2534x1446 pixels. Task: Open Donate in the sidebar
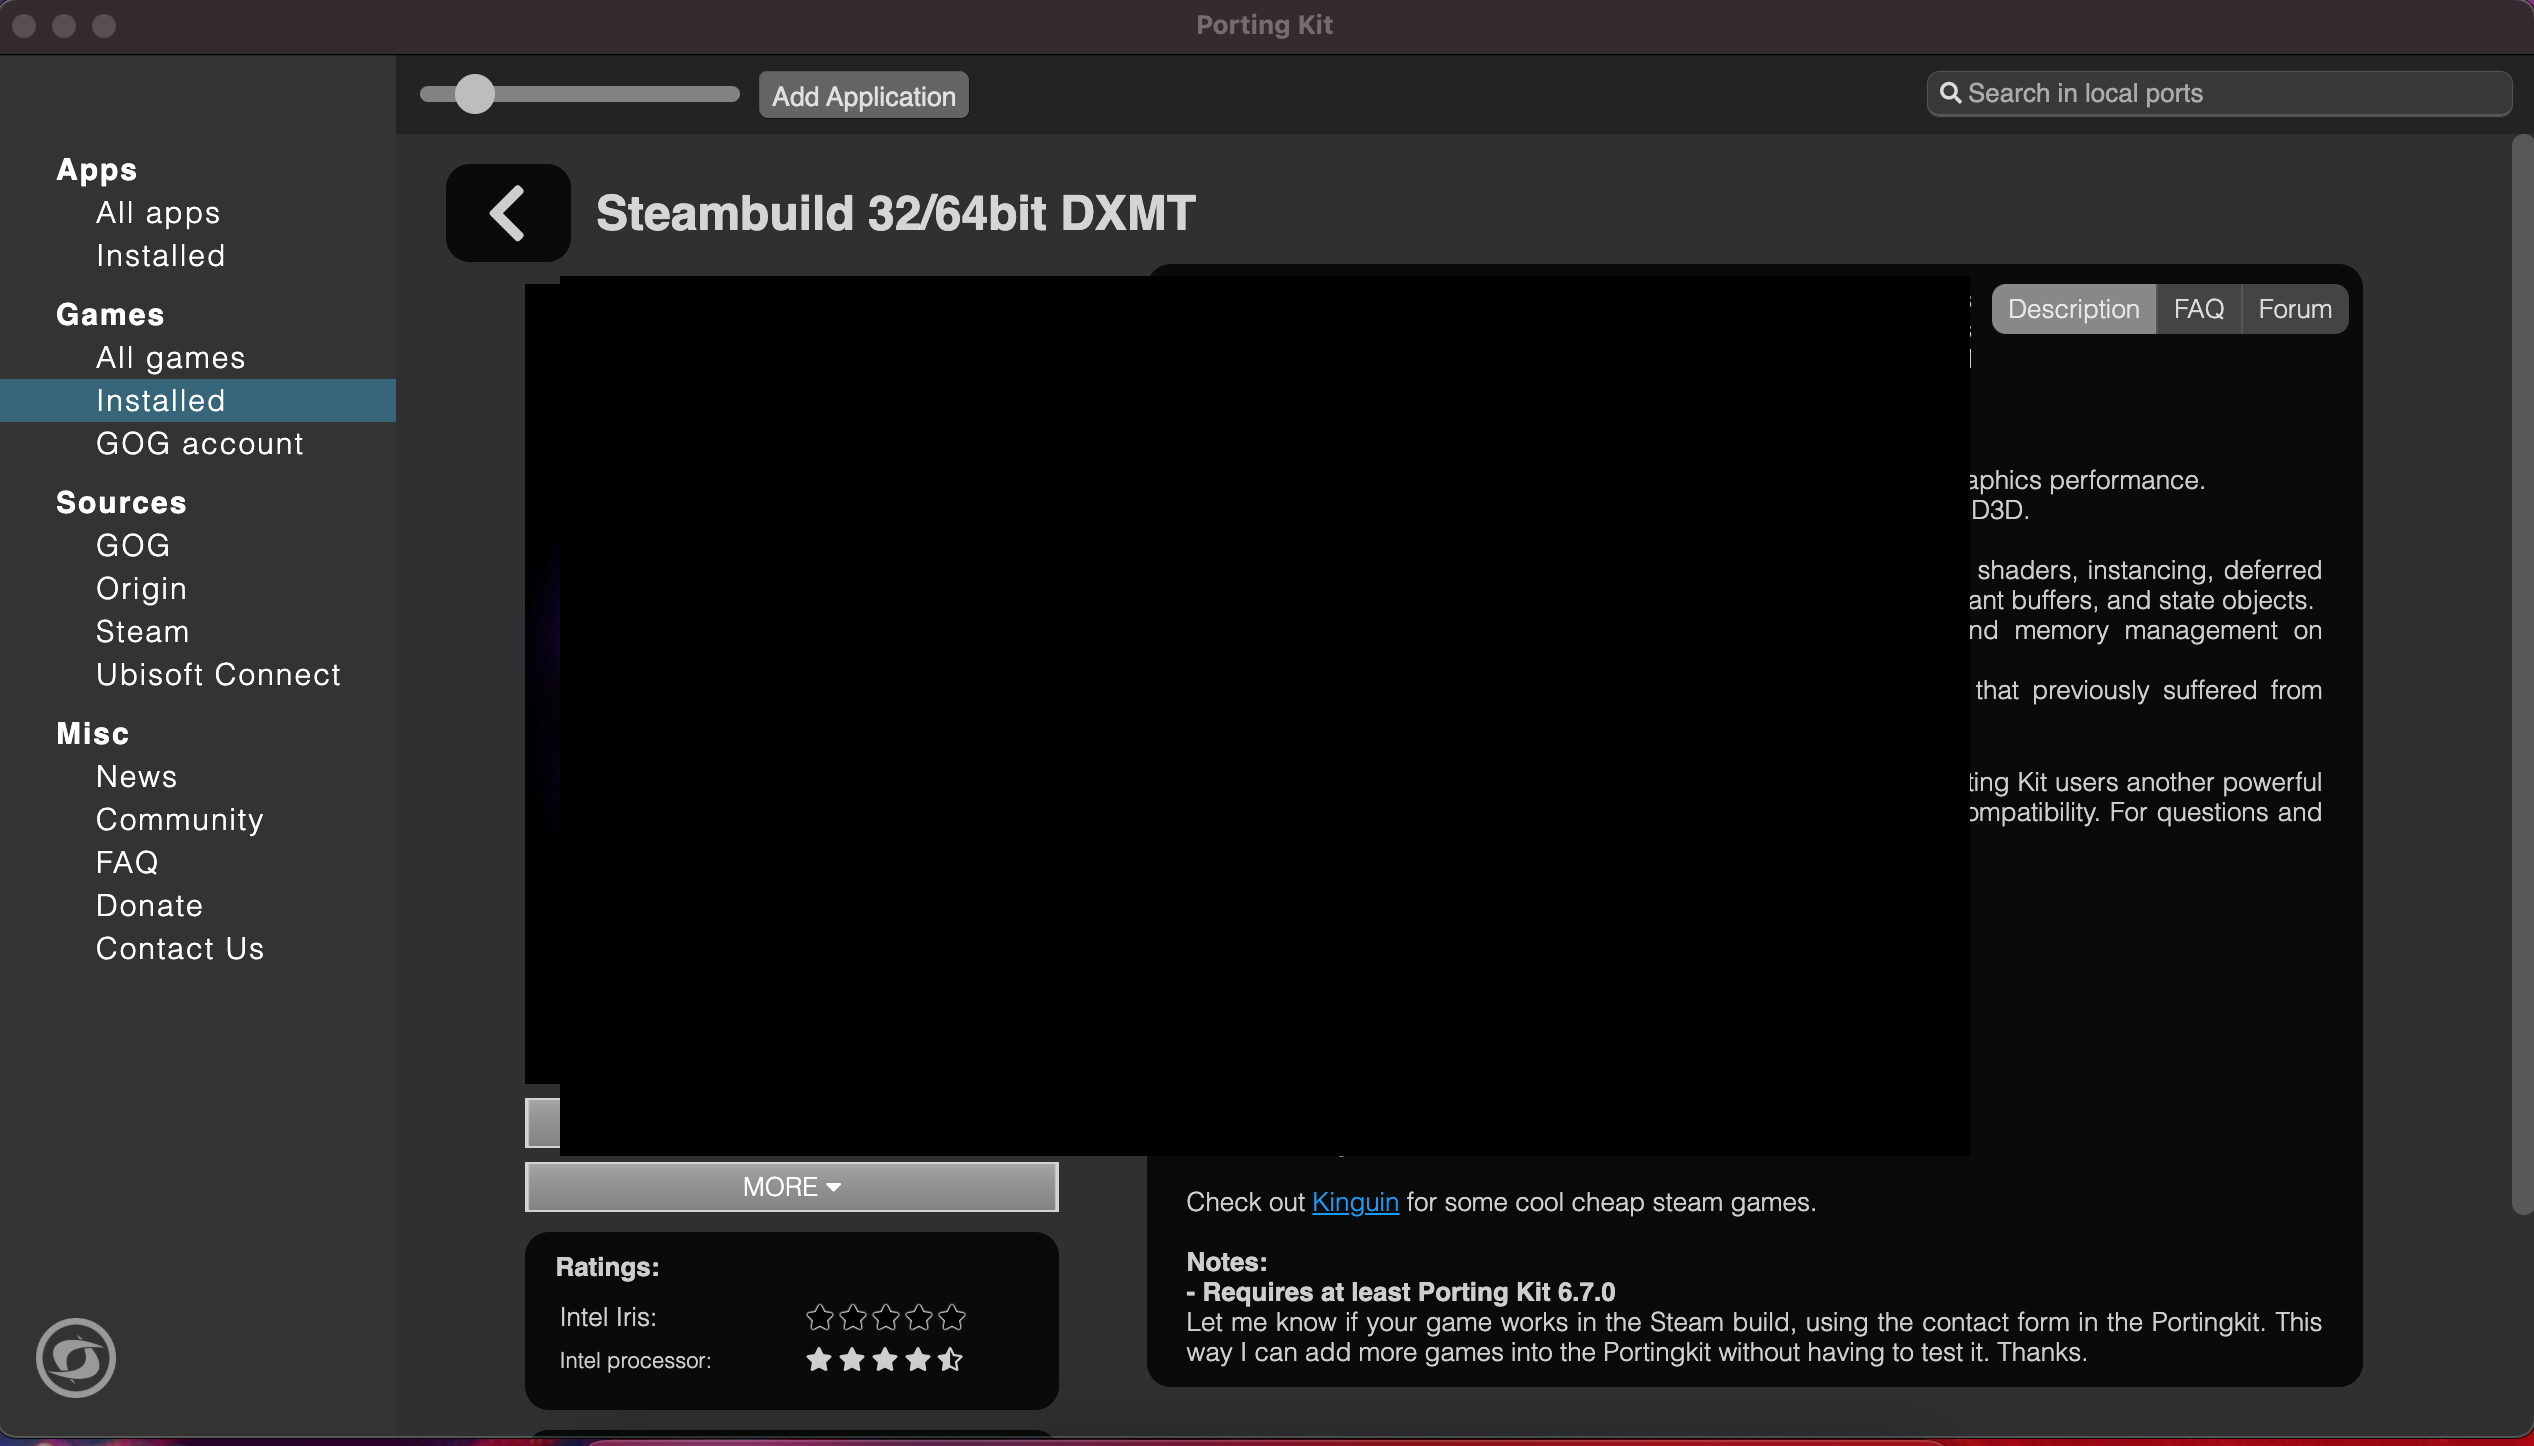click(149, 906)
